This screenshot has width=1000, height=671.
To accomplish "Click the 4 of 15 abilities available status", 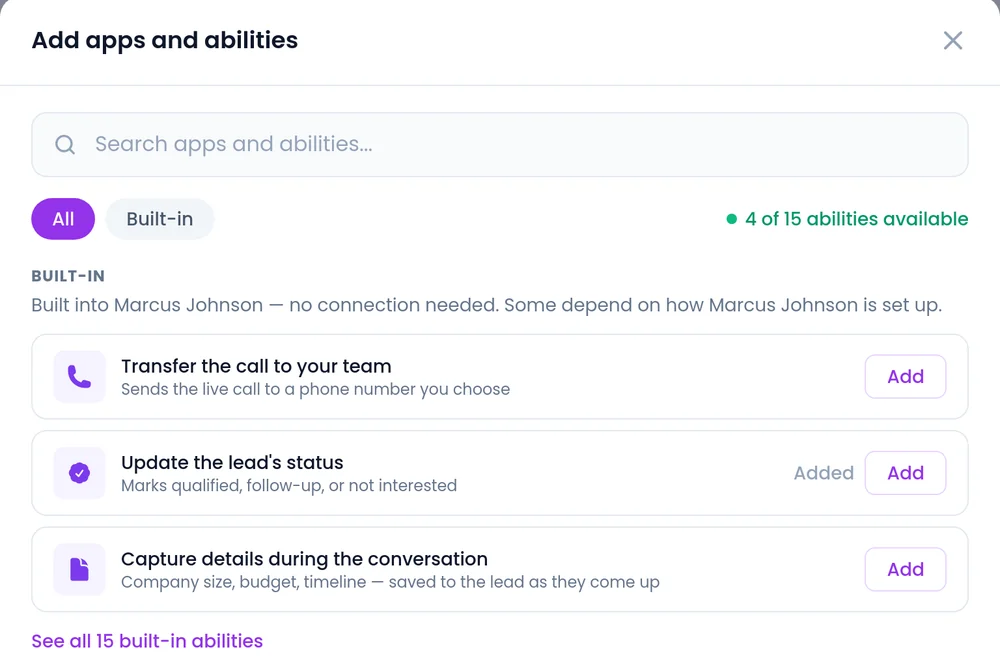I will coord(847,219).
